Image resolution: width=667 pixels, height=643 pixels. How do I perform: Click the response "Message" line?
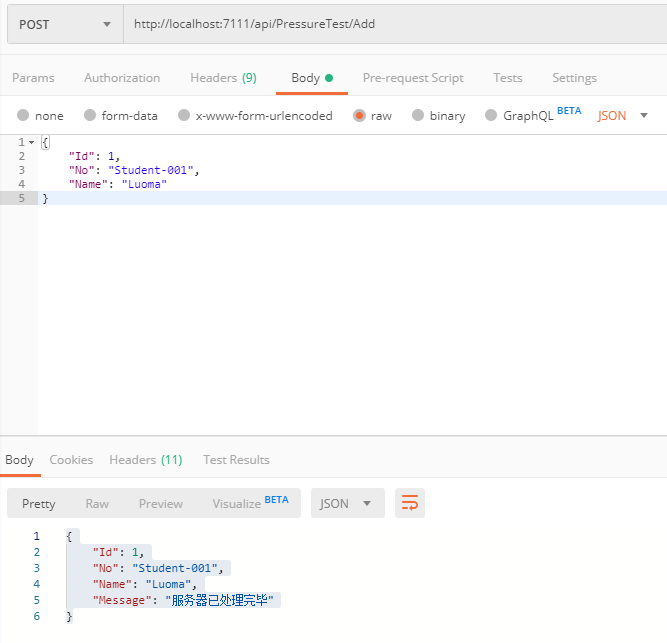(x=183, y=600)
